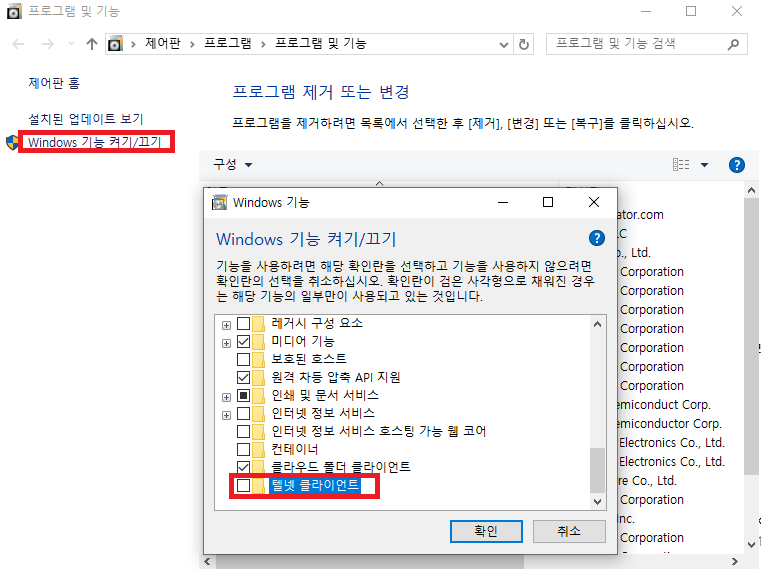The height and width of the screenshot is (569, 761).
Task: Click the search magnifier icon
Action: 733,44
